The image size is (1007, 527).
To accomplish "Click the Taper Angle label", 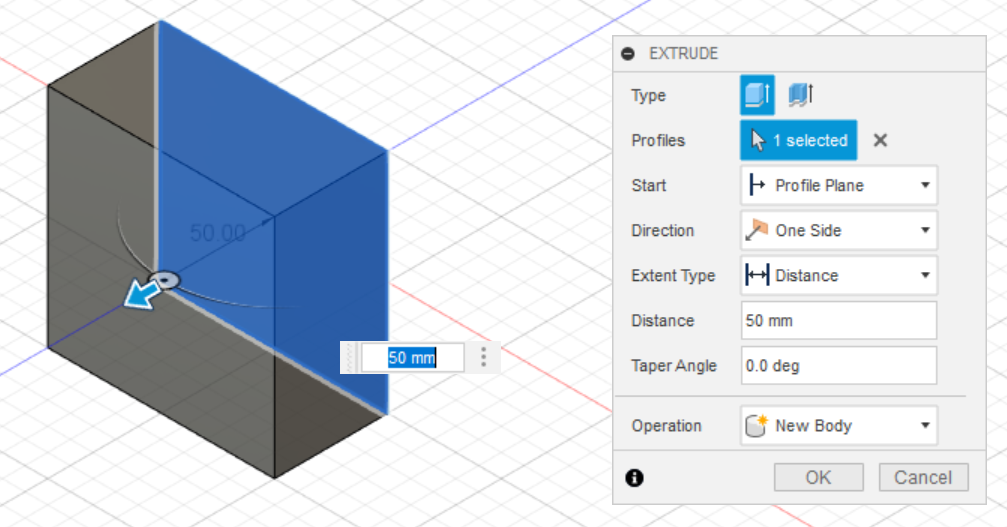I will click(674, 366).
